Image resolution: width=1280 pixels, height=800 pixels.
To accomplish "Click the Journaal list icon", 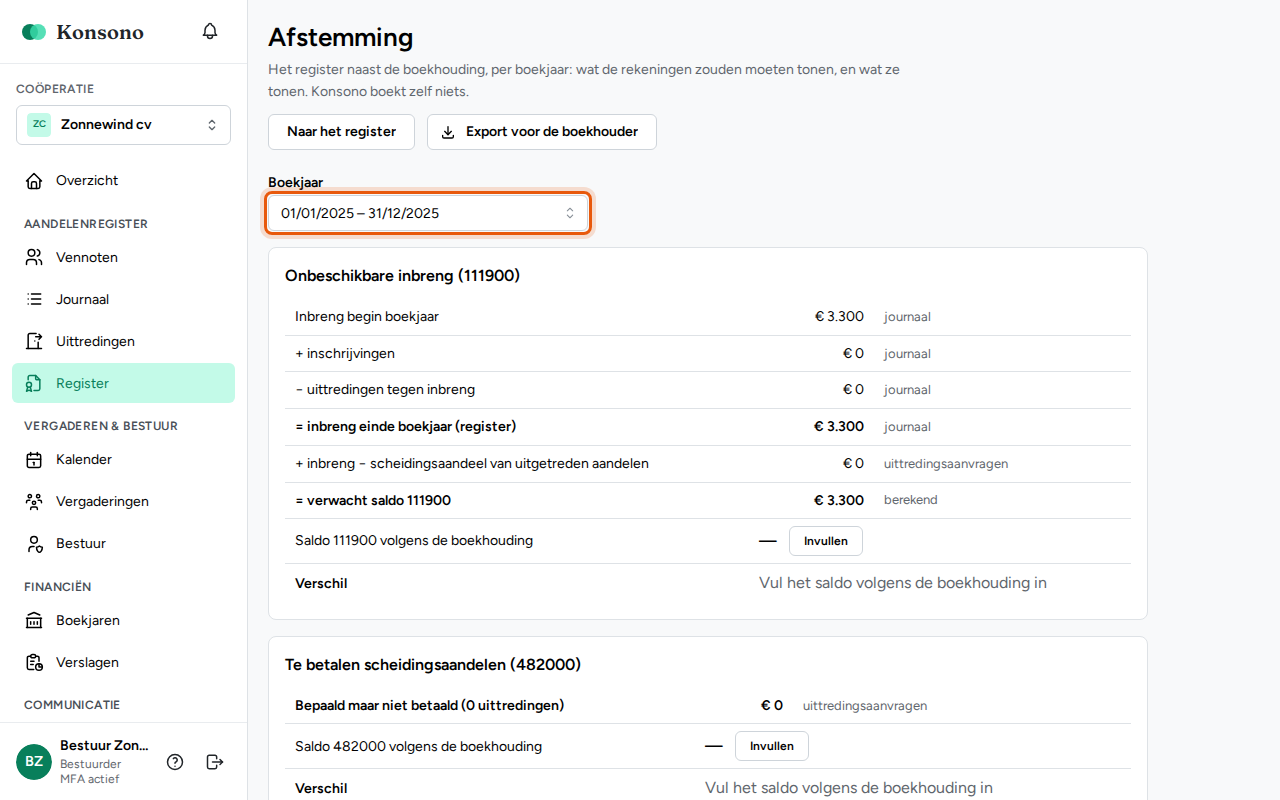I will click(34, 299).
